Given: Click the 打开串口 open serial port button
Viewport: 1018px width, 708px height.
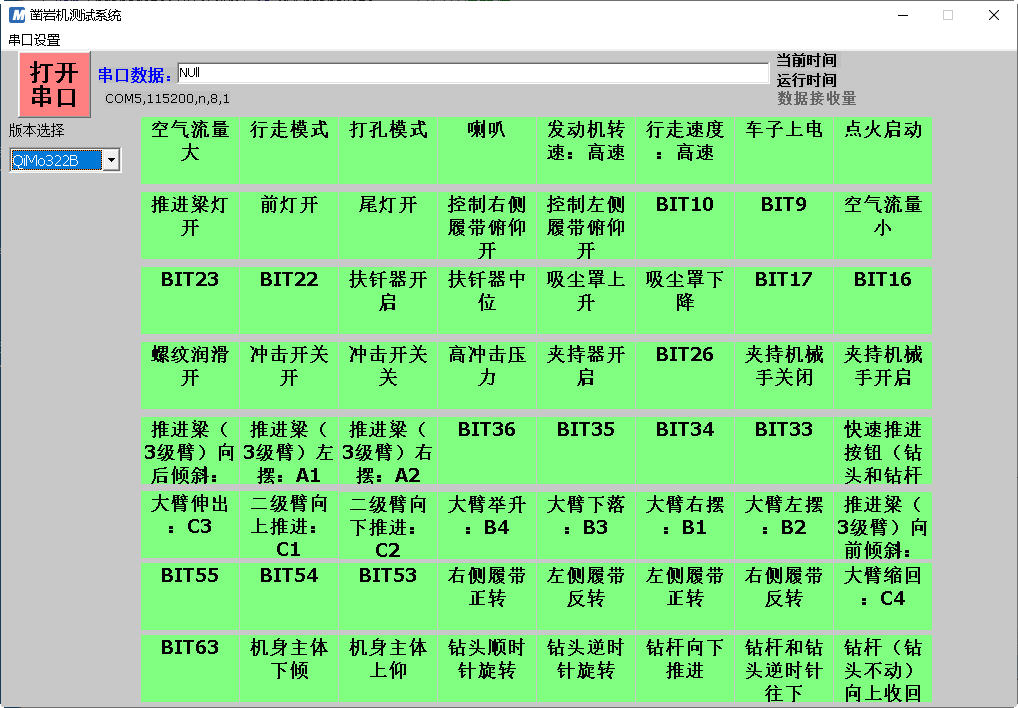Looking at the screenshot, I should pyautogui.click(x=54, y=84).
